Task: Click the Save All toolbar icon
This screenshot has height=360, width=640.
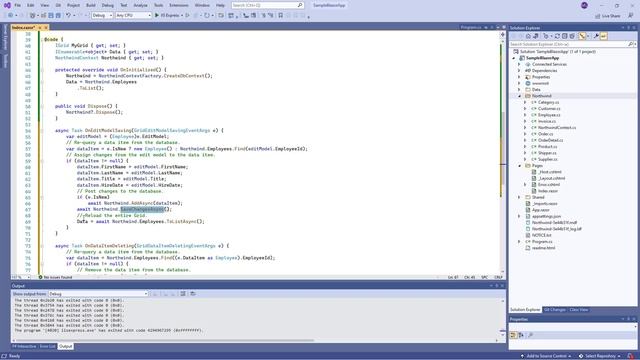Action: coord(58,15)
